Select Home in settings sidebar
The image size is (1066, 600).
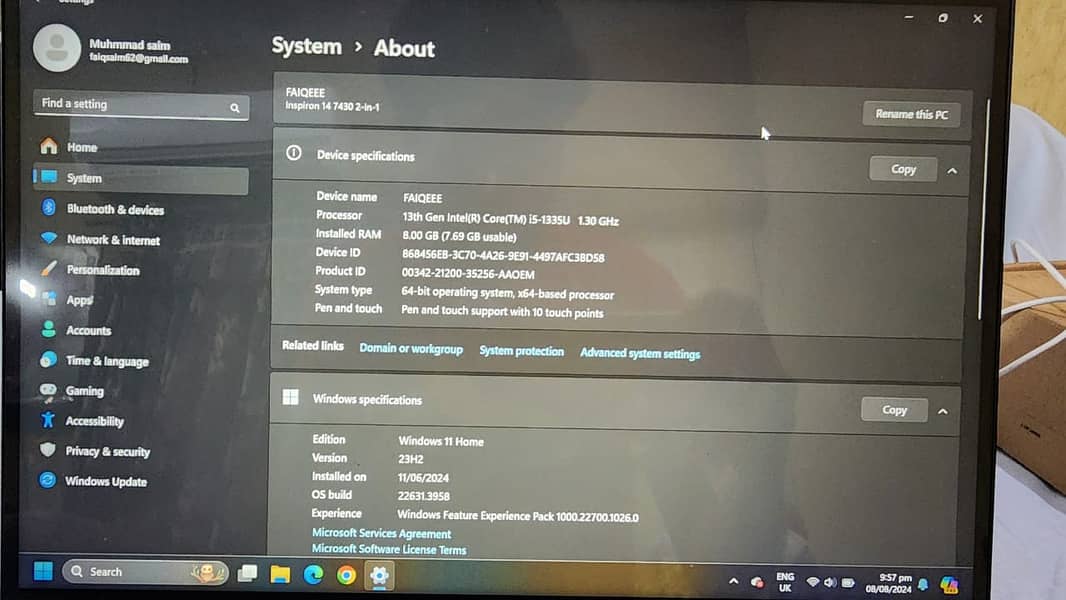(x=81, y=147)
